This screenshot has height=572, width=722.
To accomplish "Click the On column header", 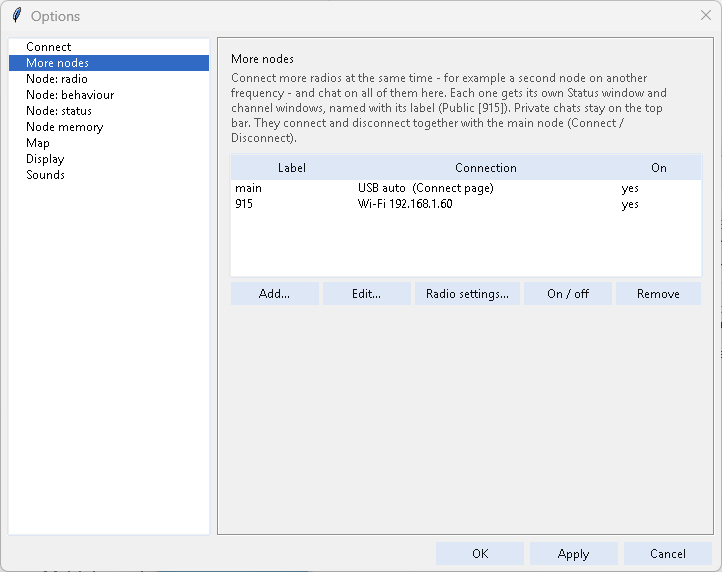I will pyautogui.click(x=659, y=168).
